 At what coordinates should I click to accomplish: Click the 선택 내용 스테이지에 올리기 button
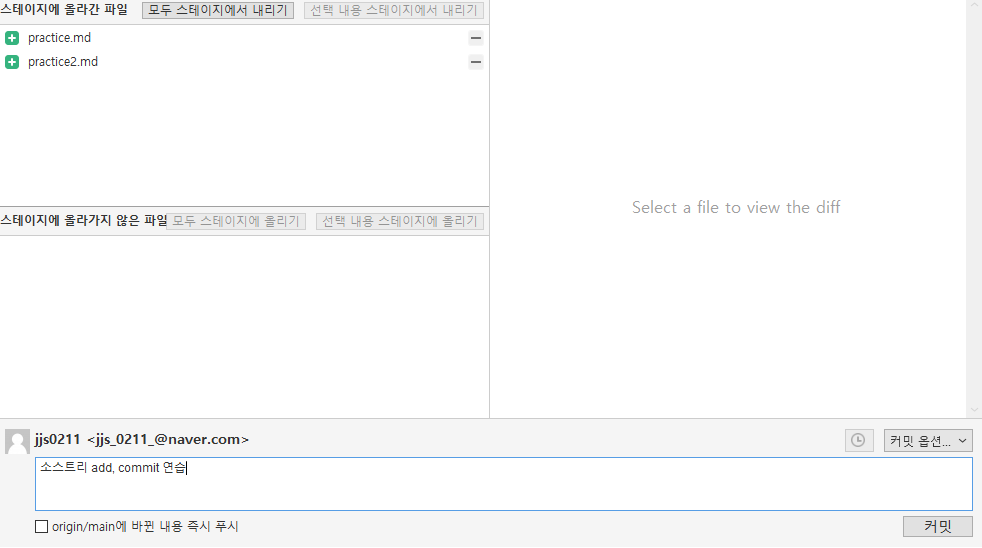(x=400, y=221)
